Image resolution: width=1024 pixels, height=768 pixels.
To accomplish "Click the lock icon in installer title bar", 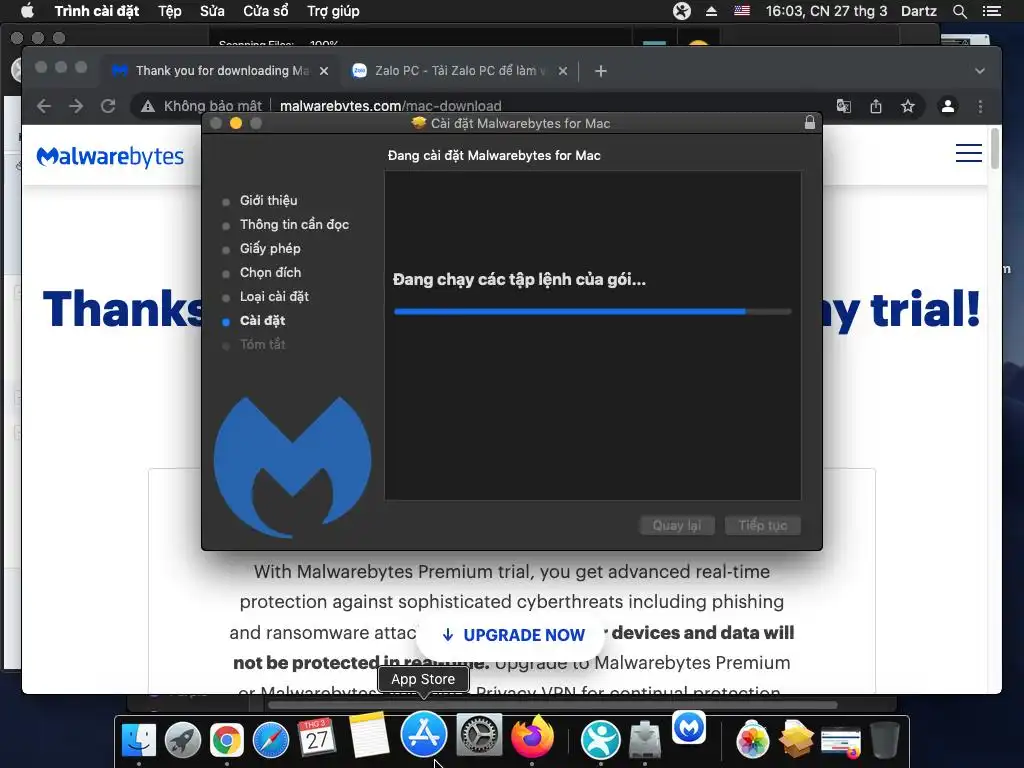I will (x=810, y=123).
